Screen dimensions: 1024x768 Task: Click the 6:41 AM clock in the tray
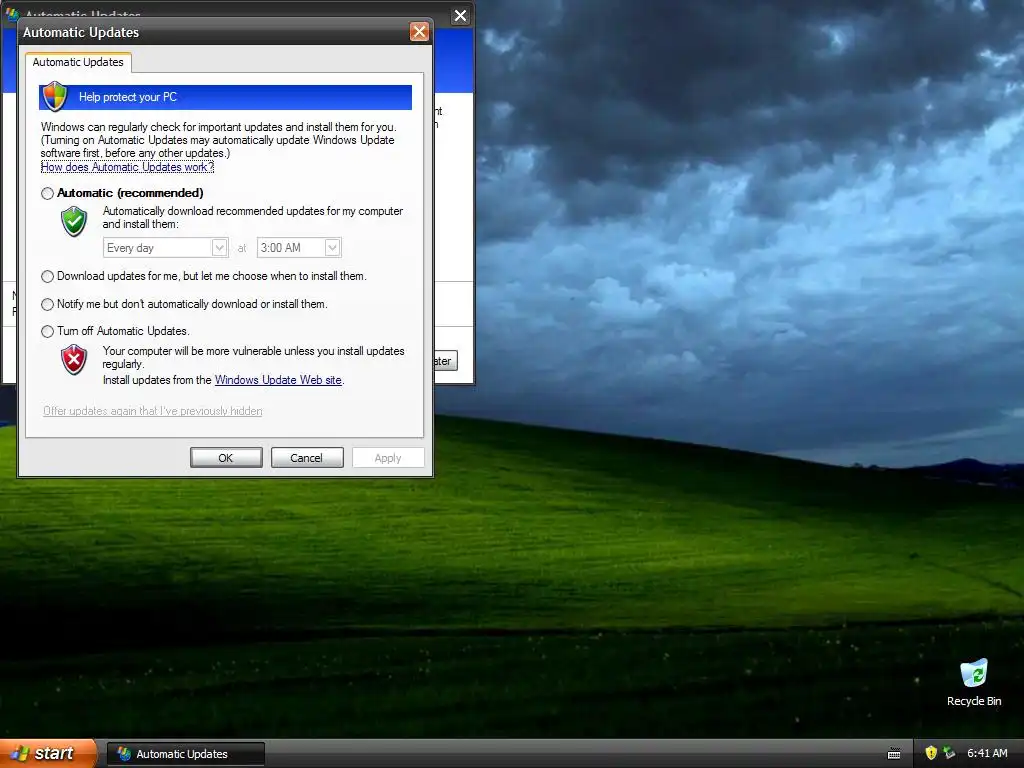987,753
